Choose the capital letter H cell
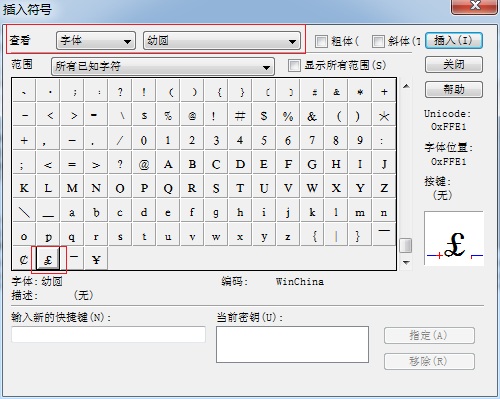Screen dimensions: 500x399 [x=336, y=164]
